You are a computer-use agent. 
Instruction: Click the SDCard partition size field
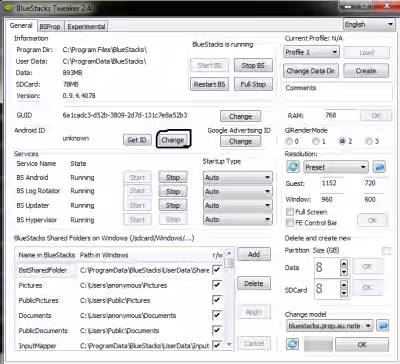pos(327,289)
